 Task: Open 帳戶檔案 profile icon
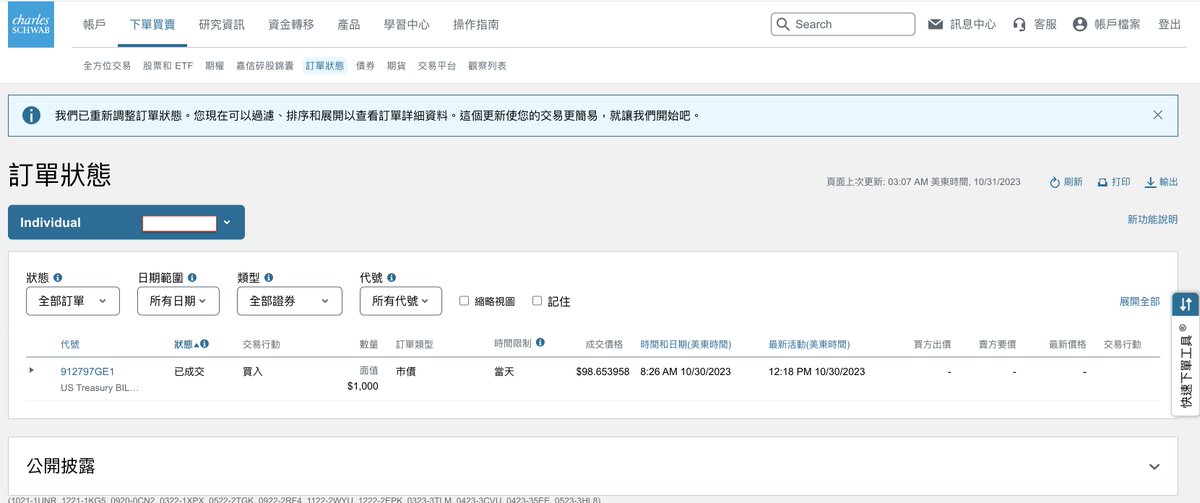[1079, 24]
